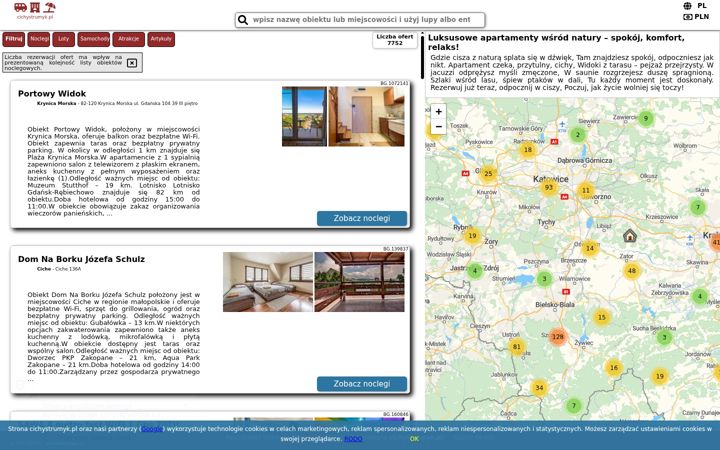Open the 93 cluster near Katowice
The width and height of the screenshot is (720, 450).
click(549, 187)
